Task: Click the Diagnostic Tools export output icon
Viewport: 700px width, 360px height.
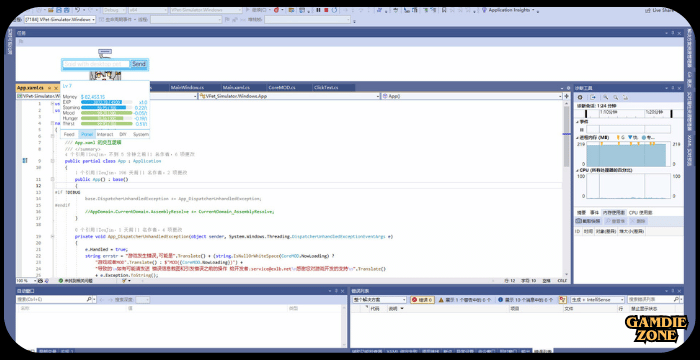Action: (x=593, y=97)
